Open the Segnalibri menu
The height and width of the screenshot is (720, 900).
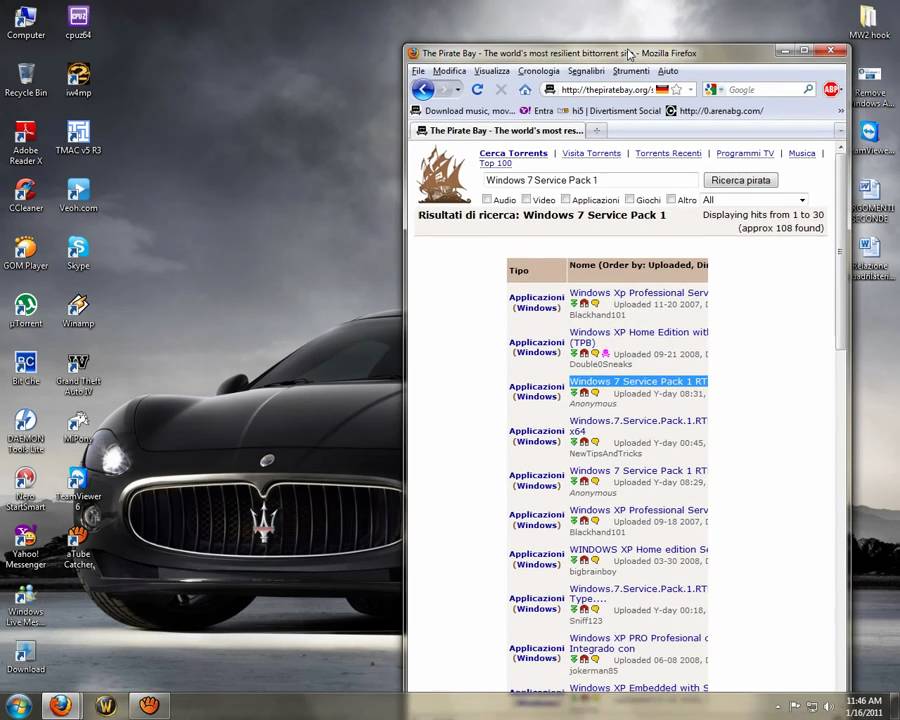[x=586, y=71]
